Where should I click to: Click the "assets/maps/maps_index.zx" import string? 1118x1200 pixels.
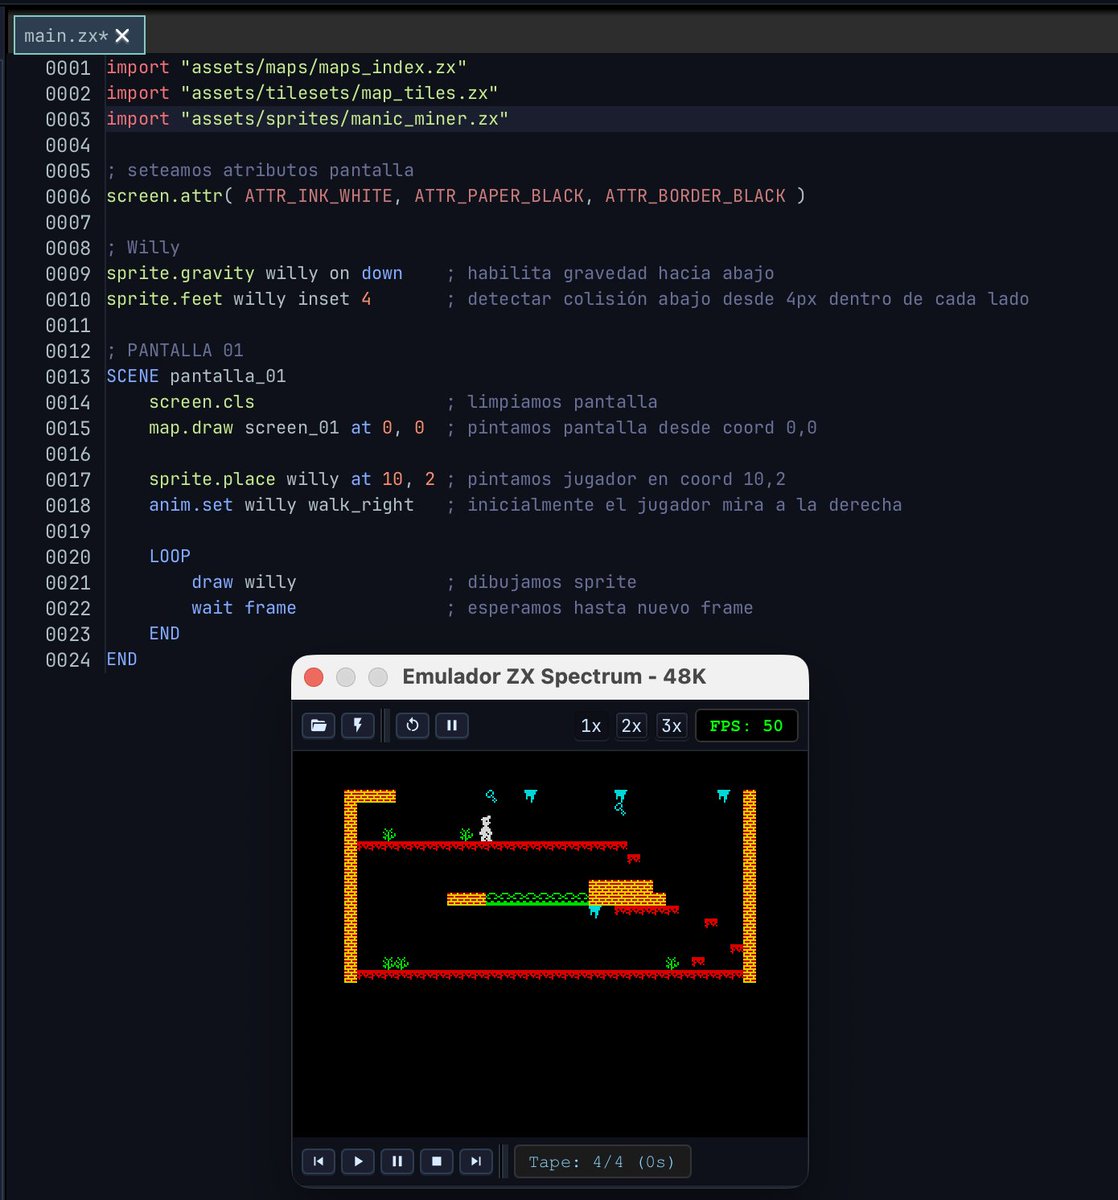pyautogui.click(x=324, y=68)
